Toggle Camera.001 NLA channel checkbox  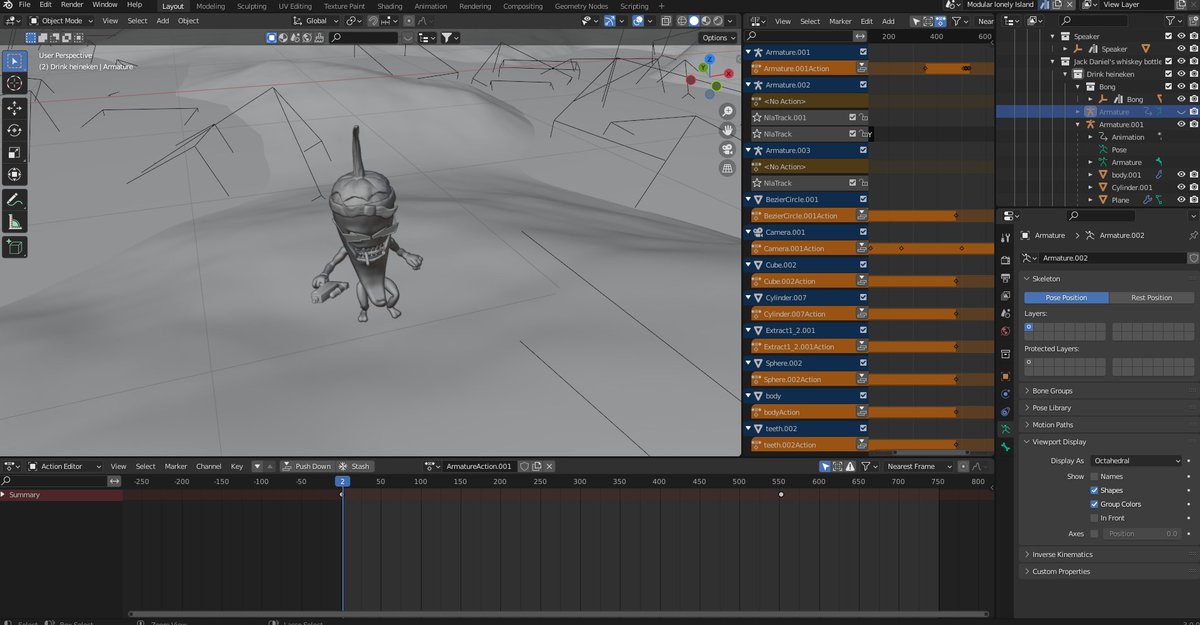pos(863,232)
